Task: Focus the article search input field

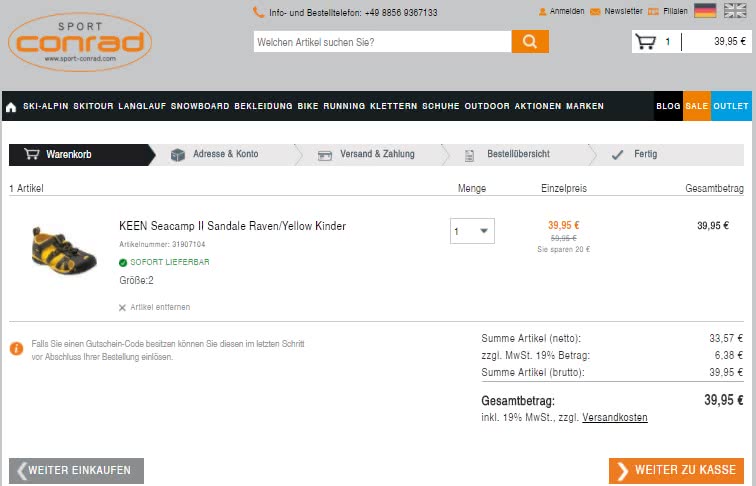Action: (382, 42)
